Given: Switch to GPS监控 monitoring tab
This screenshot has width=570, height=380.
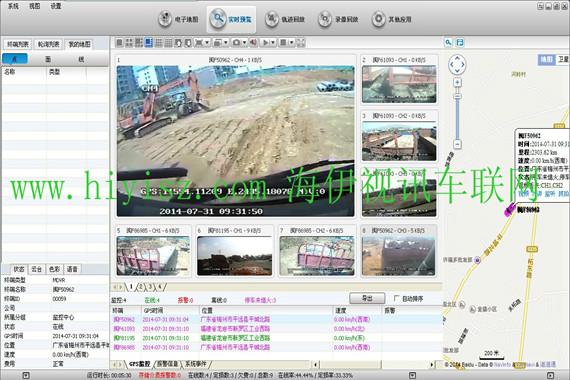Looking at the screenshot, I should [139, 364].
